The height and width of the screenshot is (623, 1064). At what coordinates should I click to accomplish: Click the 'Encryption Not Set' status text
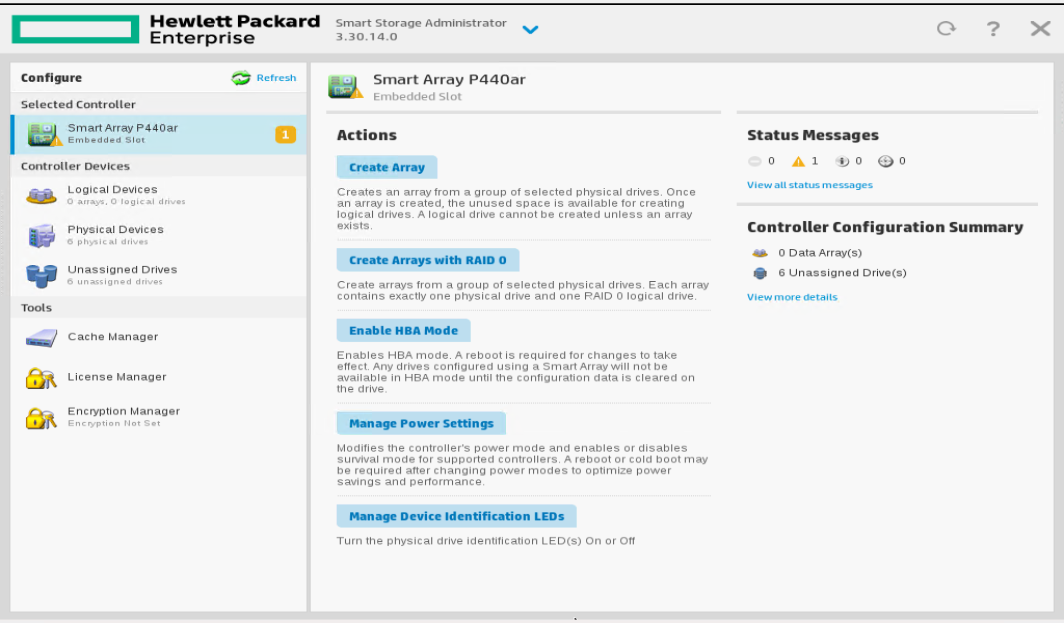tap(114, 423)
